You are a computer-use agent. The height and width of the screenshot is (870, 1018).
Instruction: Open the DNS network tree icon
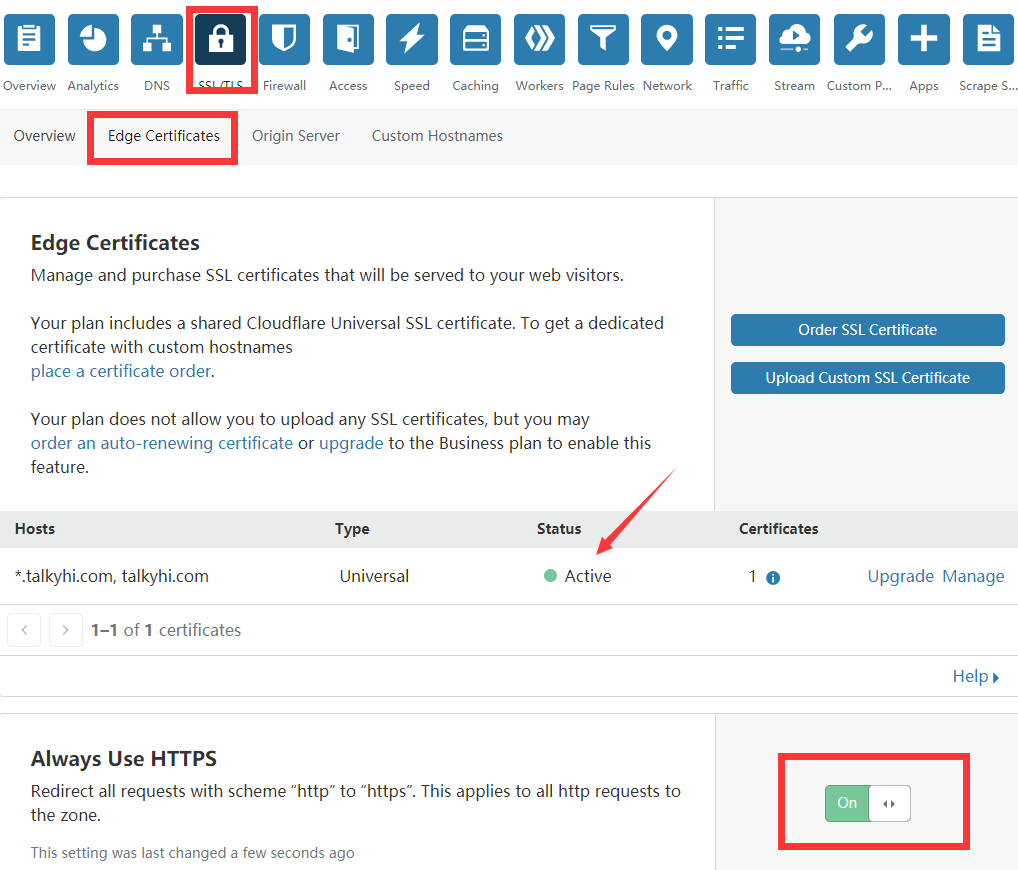pyautogui.click(x=156, y=39)
